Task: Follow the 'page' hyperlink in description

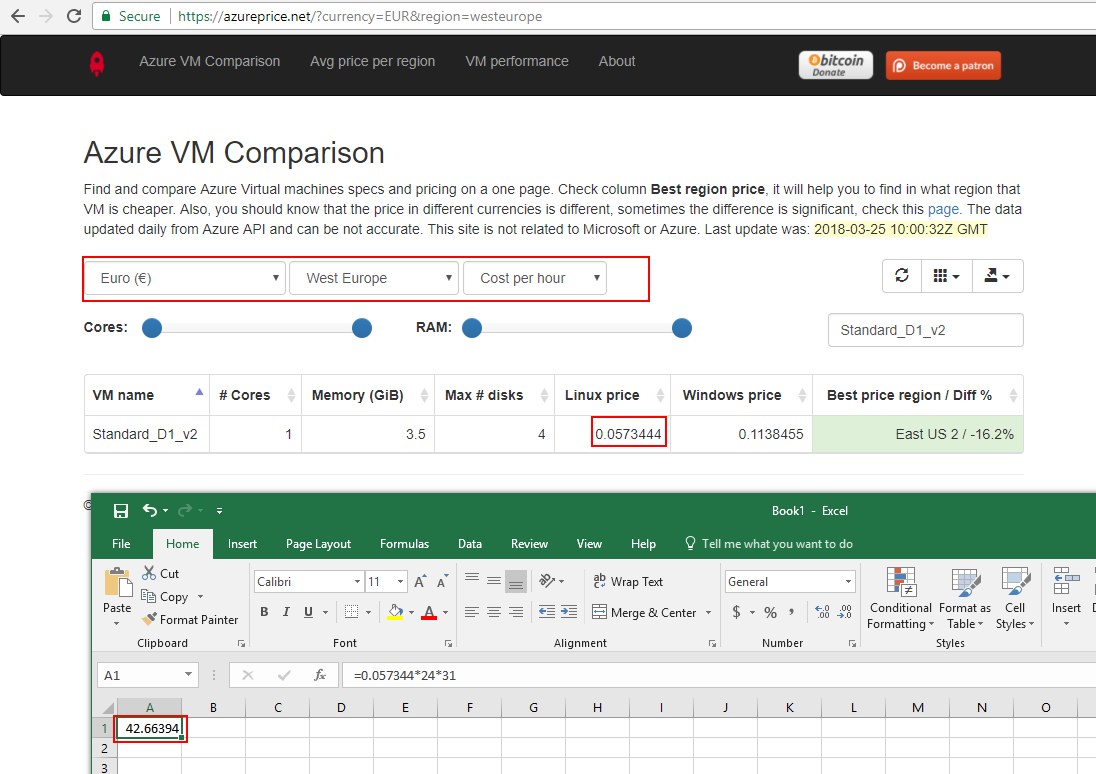Action: 942,209
